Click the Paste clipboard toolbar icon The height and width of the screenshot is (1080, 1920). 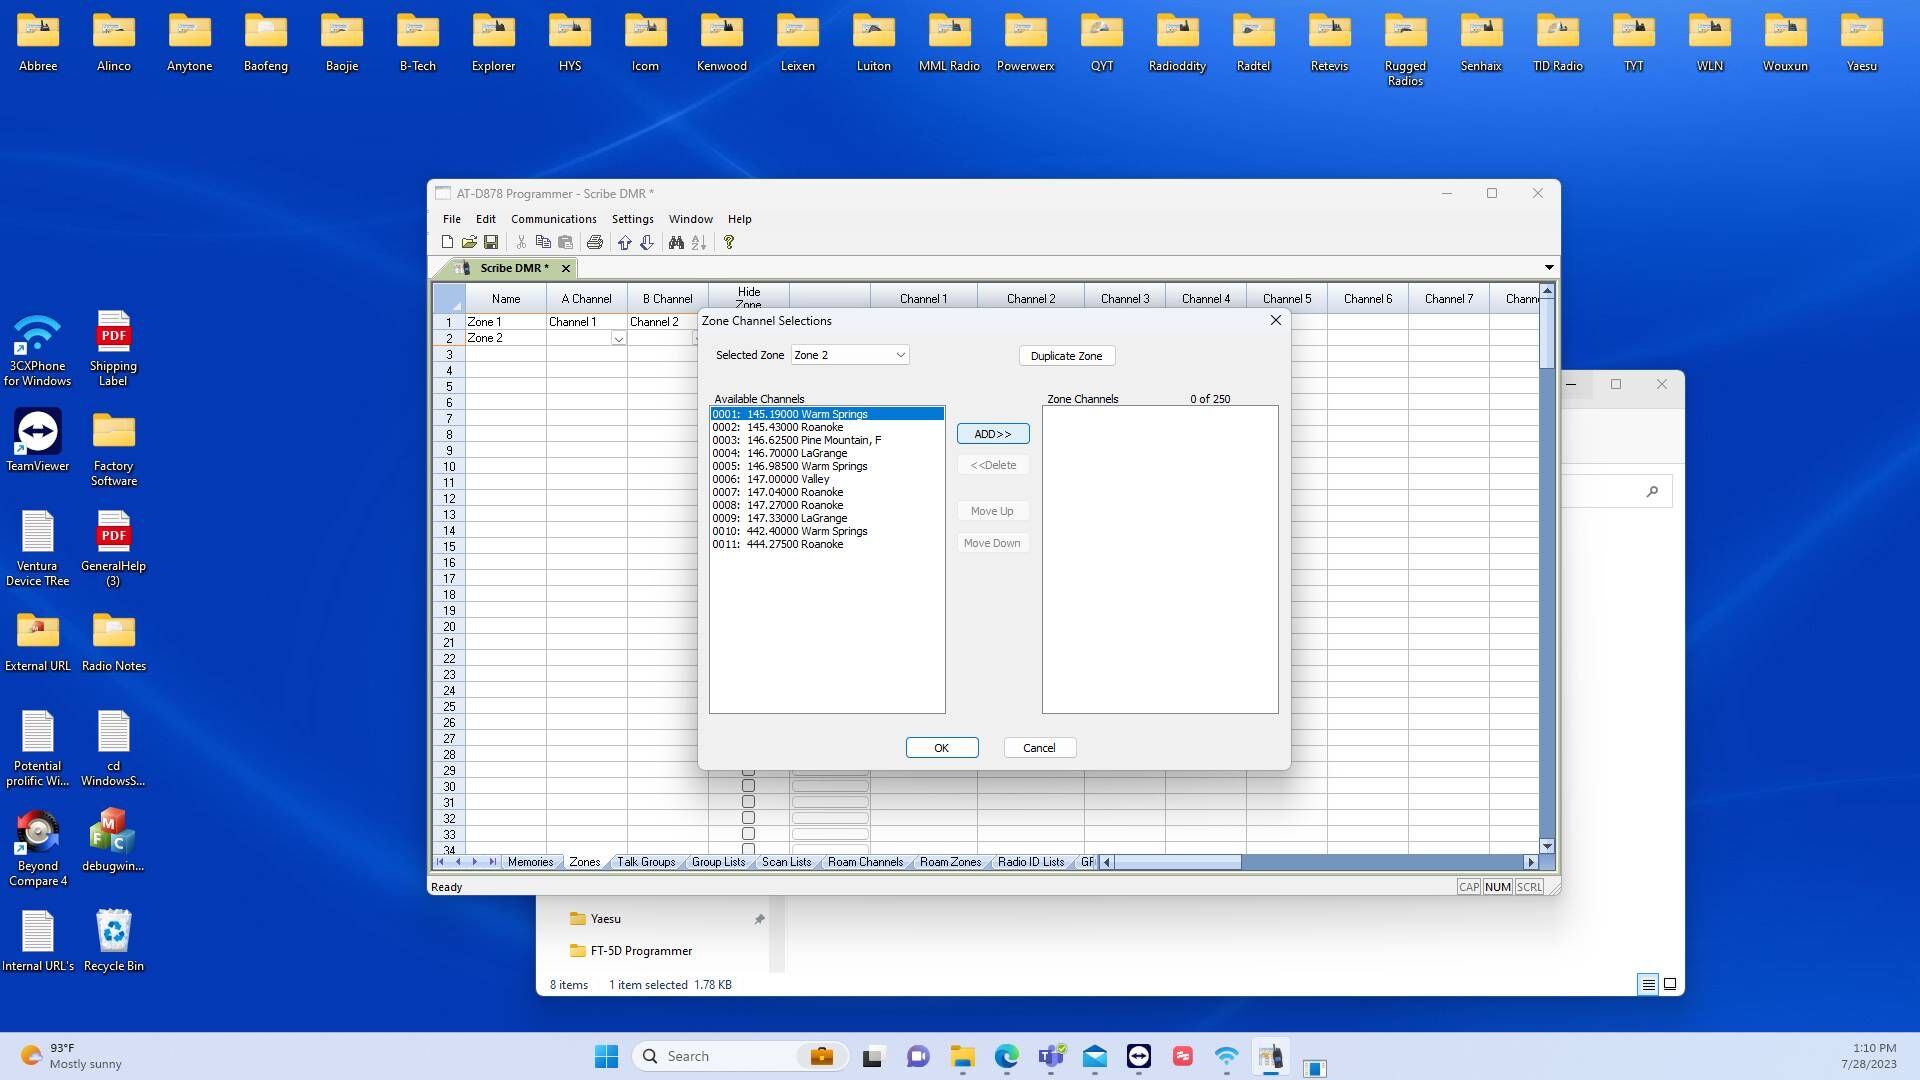click(565, 243)
